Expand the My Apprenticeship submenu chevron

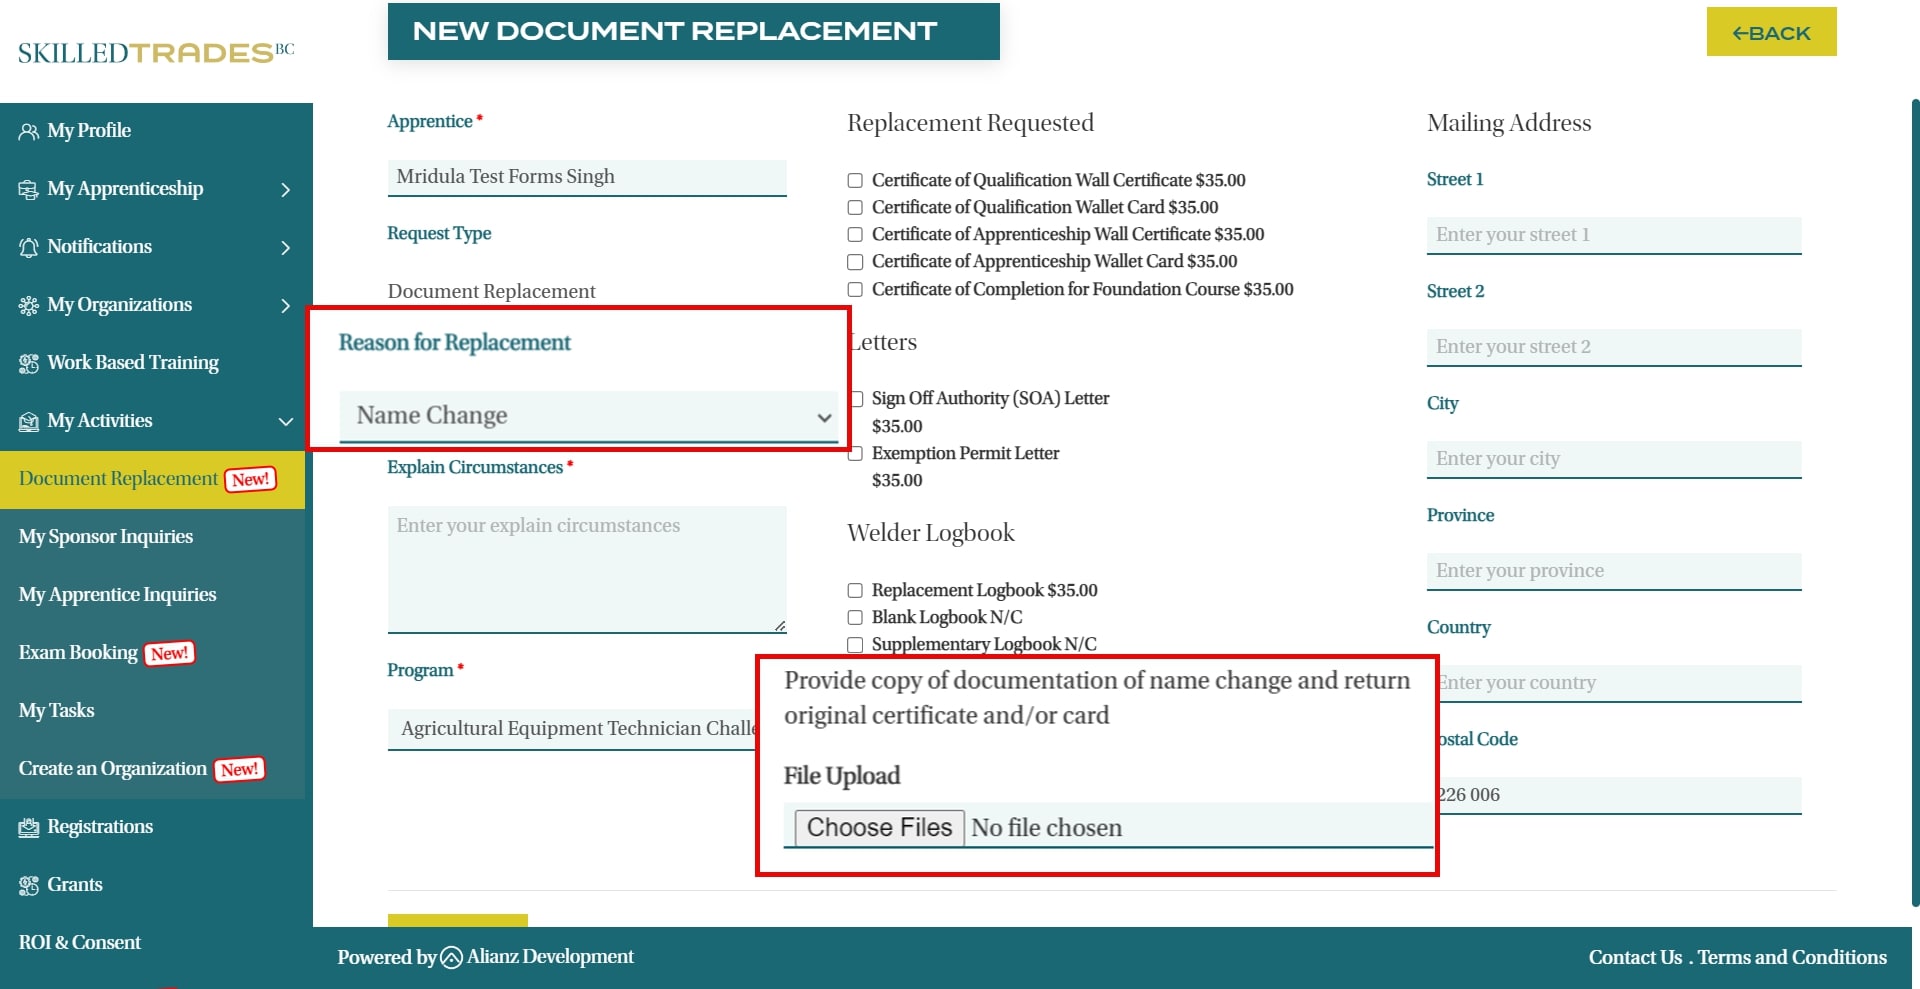coord(286,190)
